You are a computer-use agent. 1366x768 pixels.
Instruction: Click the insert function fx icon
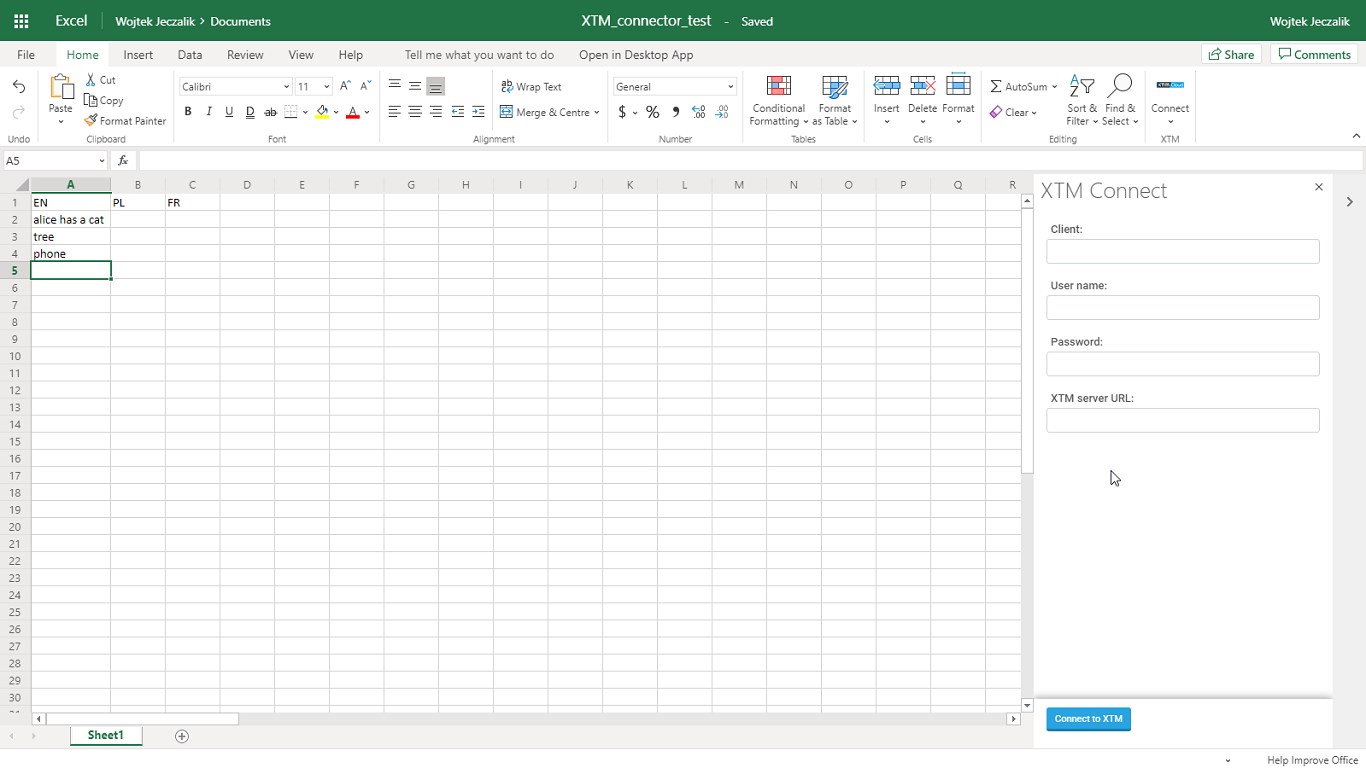(123, 161)
